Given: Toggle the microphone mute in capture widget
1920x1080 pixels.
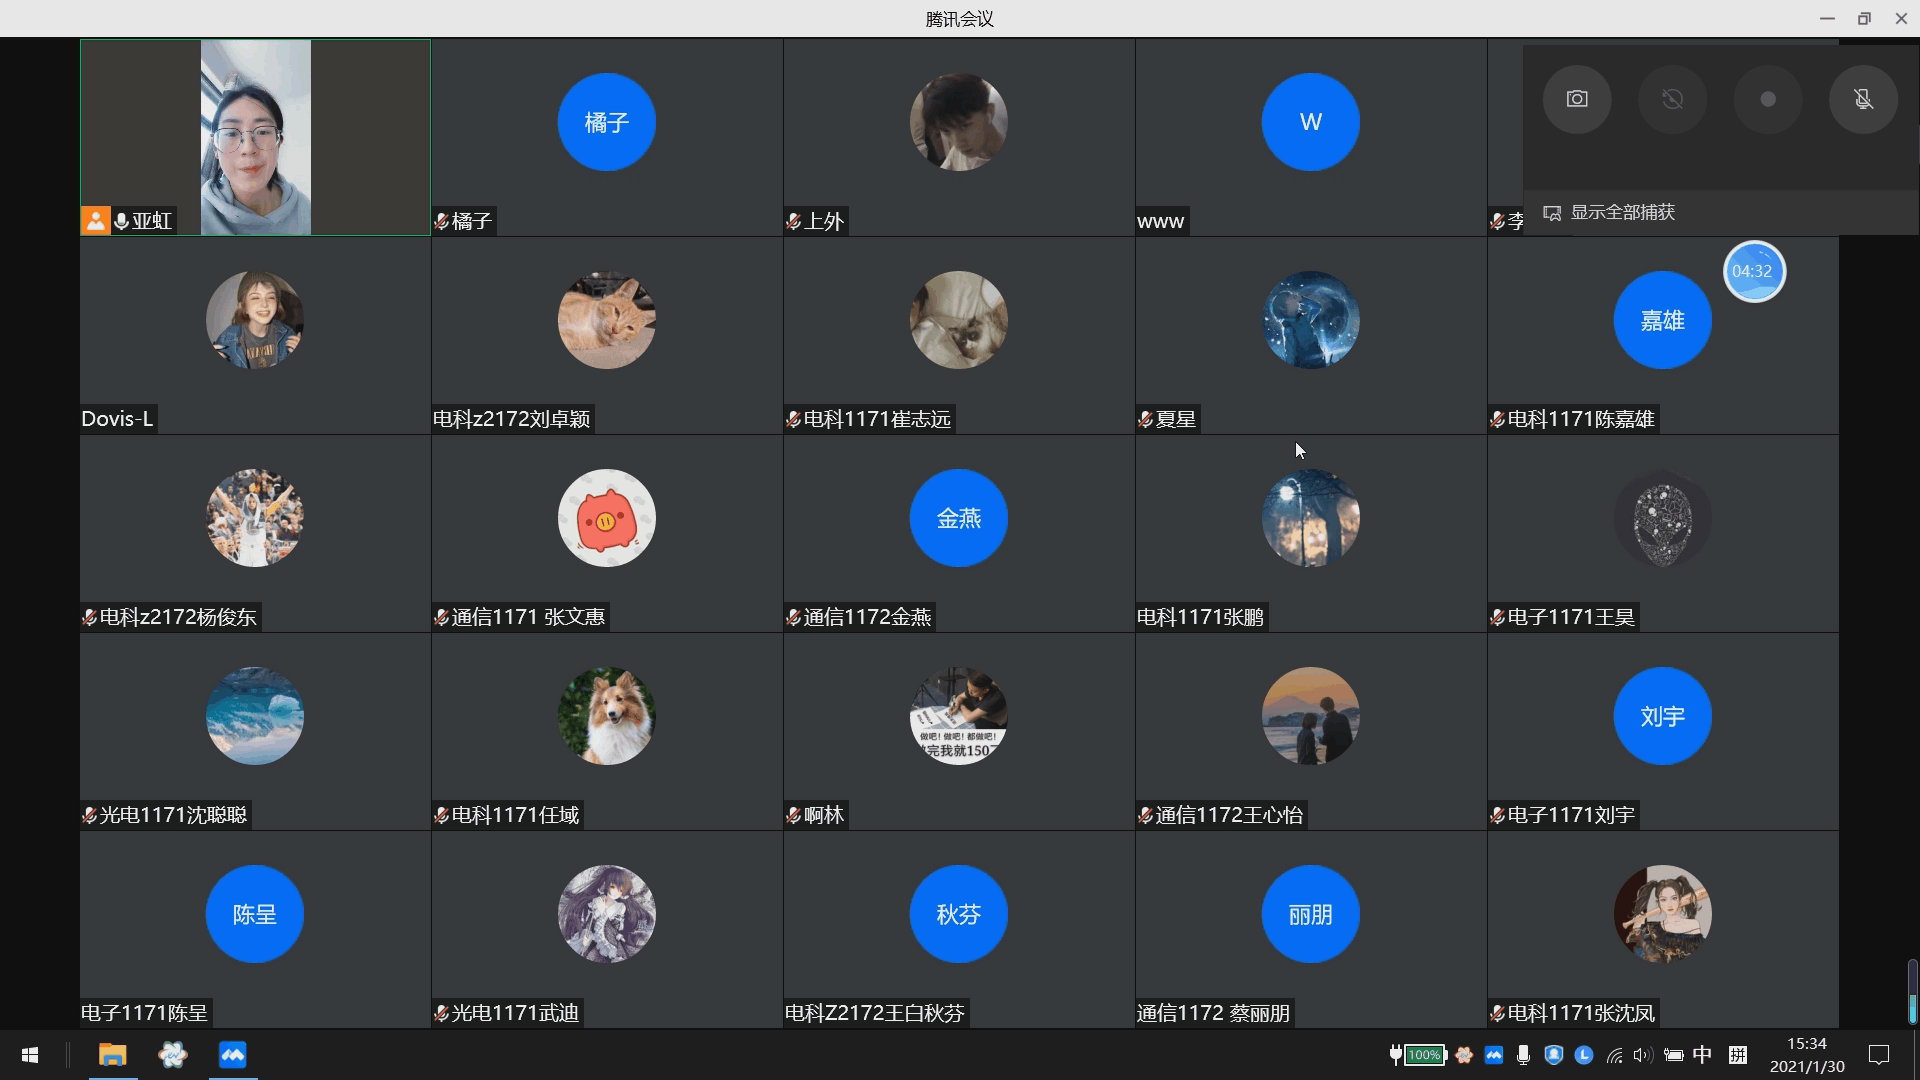Looking at the screenshot, I should pos(1863,99).
